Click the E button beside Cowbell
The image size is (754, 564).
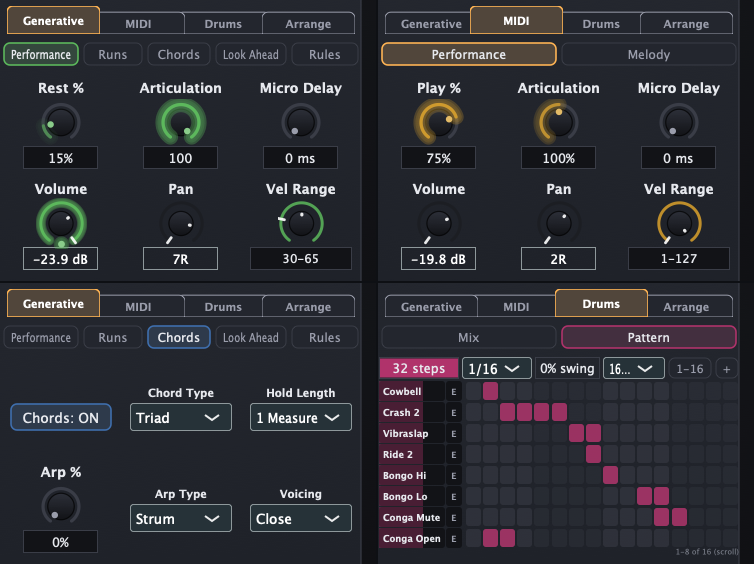coord(453,391)
